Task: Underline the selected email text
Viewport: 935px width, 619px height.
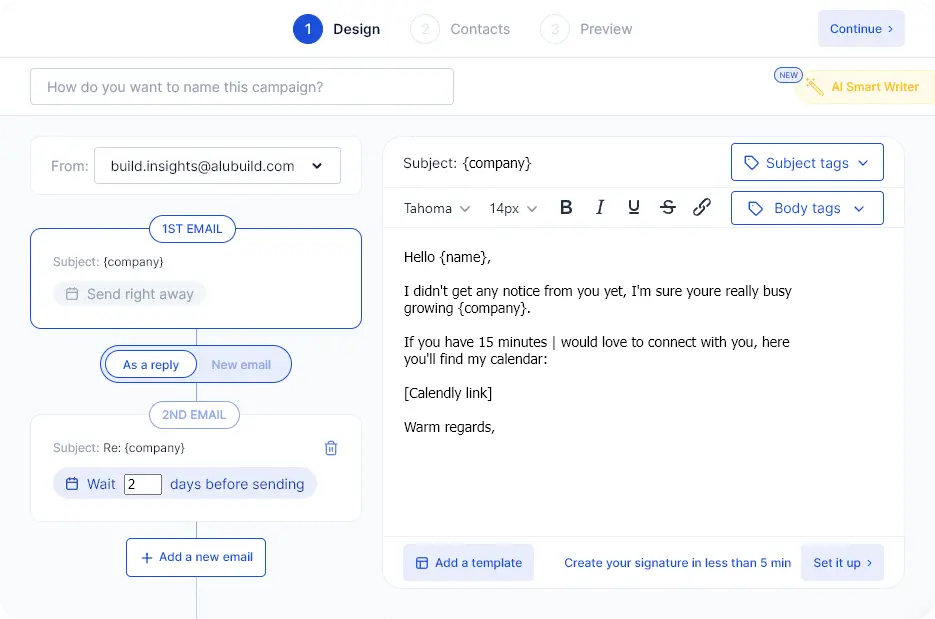Action: (x=634, y=208)
